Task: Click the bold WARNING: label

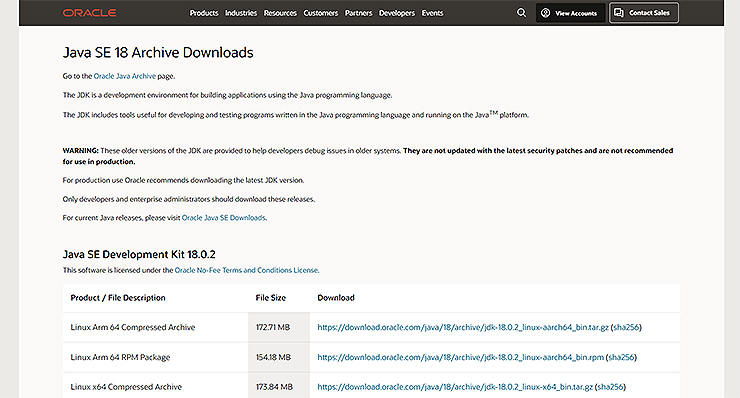Action: (81, 151)
